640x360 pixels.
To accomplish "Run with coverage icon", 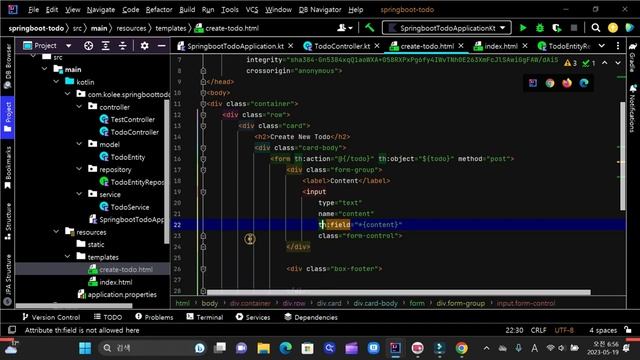I will [x=557, y=28].
